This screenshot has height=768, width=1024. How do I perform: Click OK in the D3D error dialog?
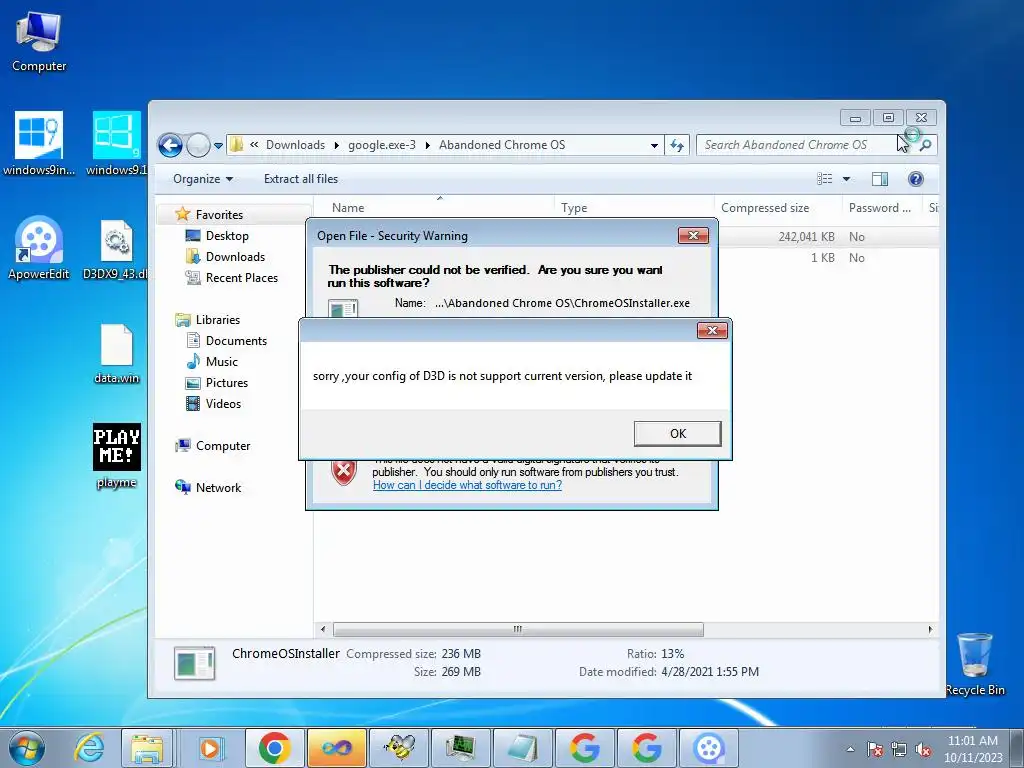tap(677, 434)
